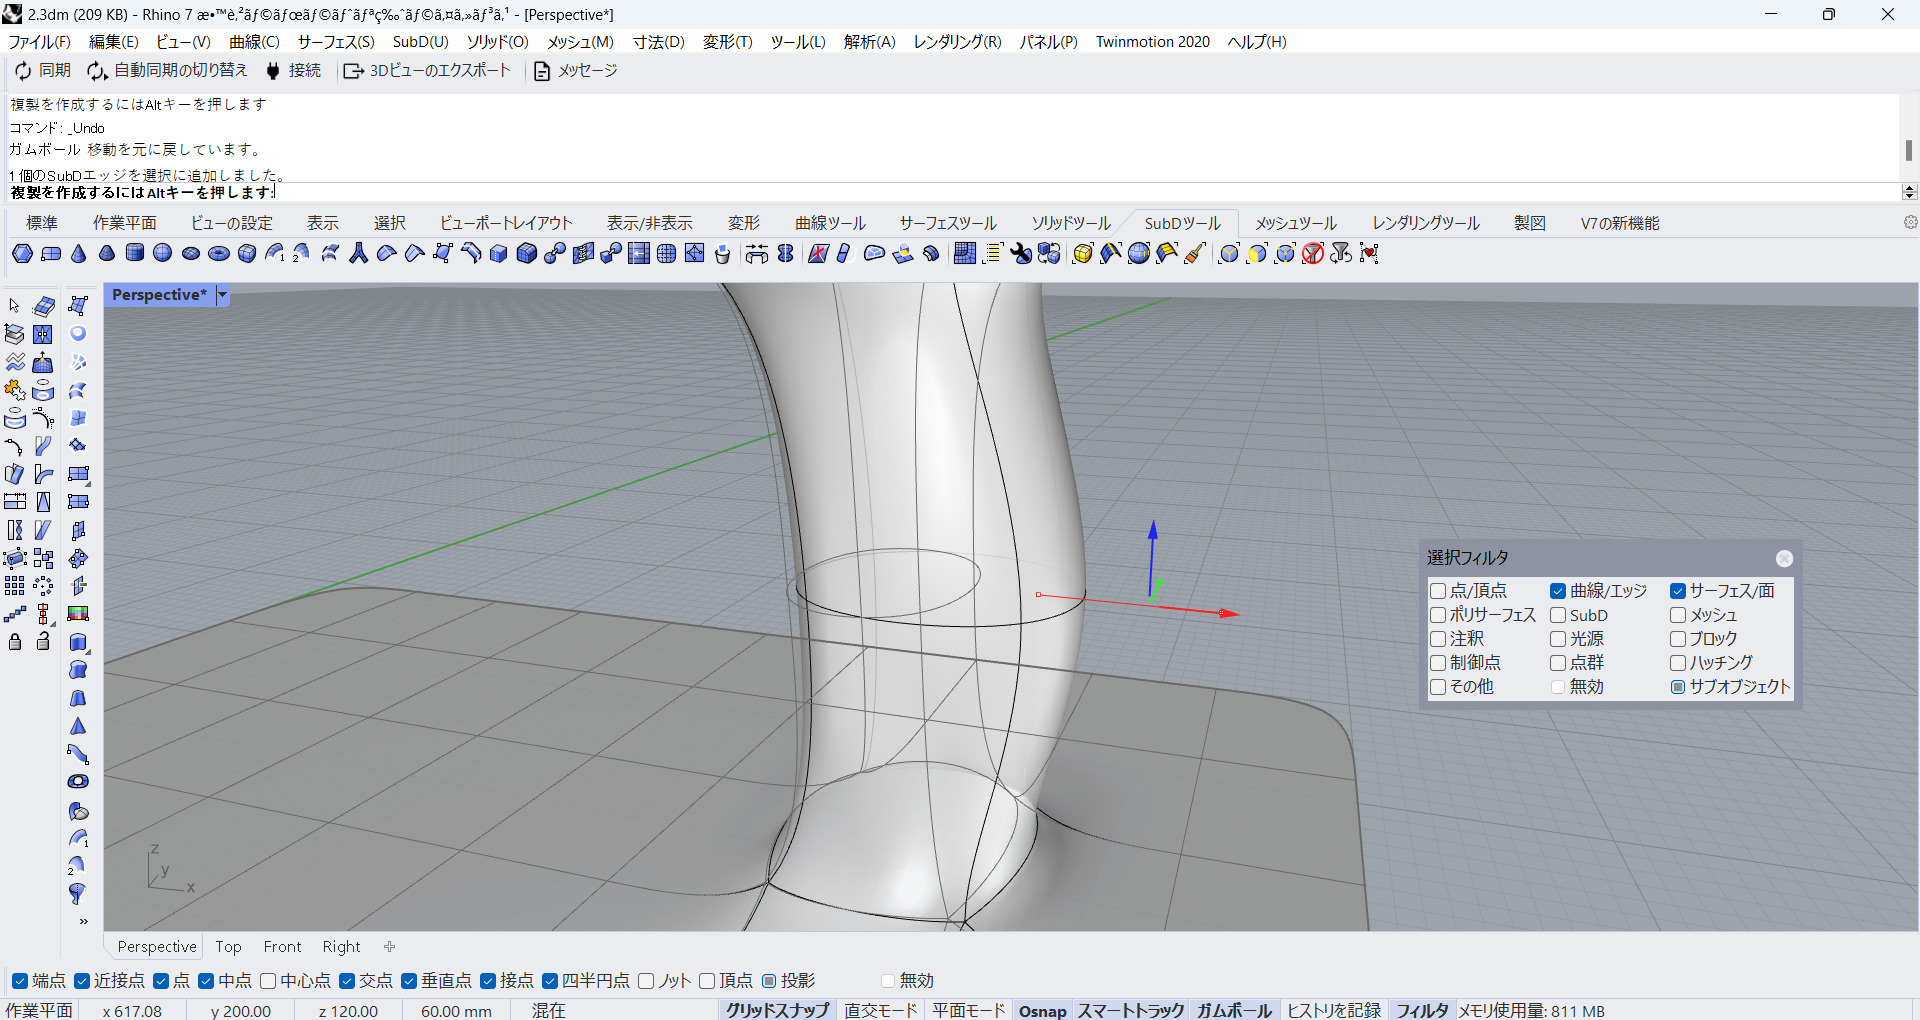Toggle グリッドスナップ in status bar
This screenshot has width=1920, height=1020.
click(x=777, y=1010)
